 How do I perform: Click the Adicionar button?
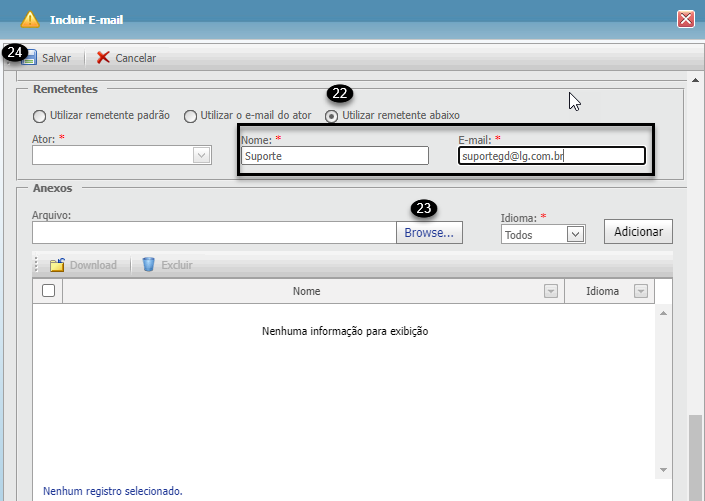(638, 232)
